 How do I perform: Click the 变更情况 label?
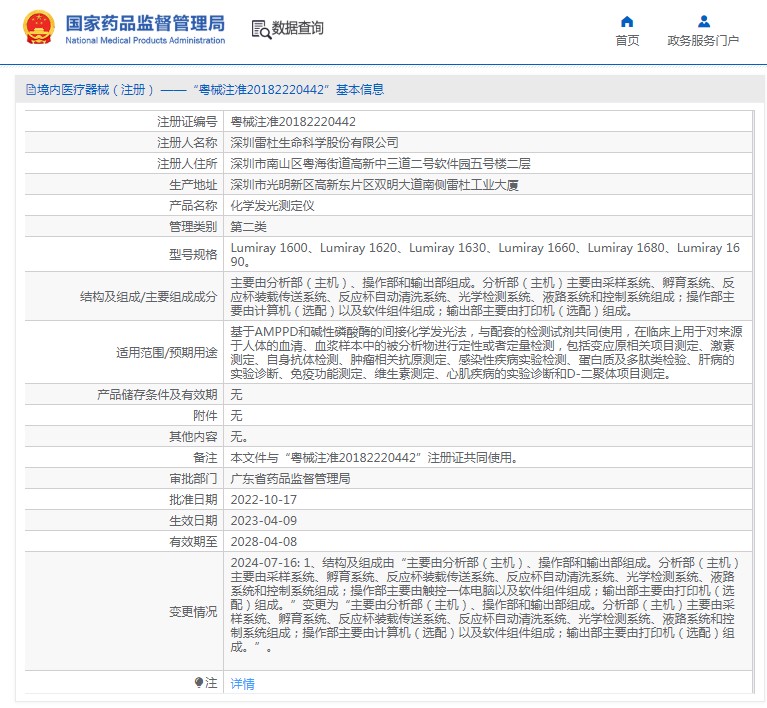point(193,612)
